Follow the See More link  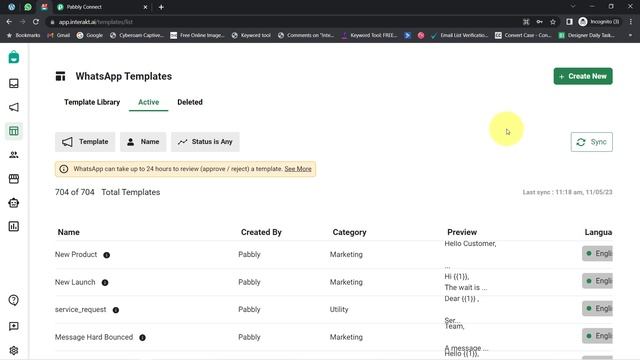[298, 169]
